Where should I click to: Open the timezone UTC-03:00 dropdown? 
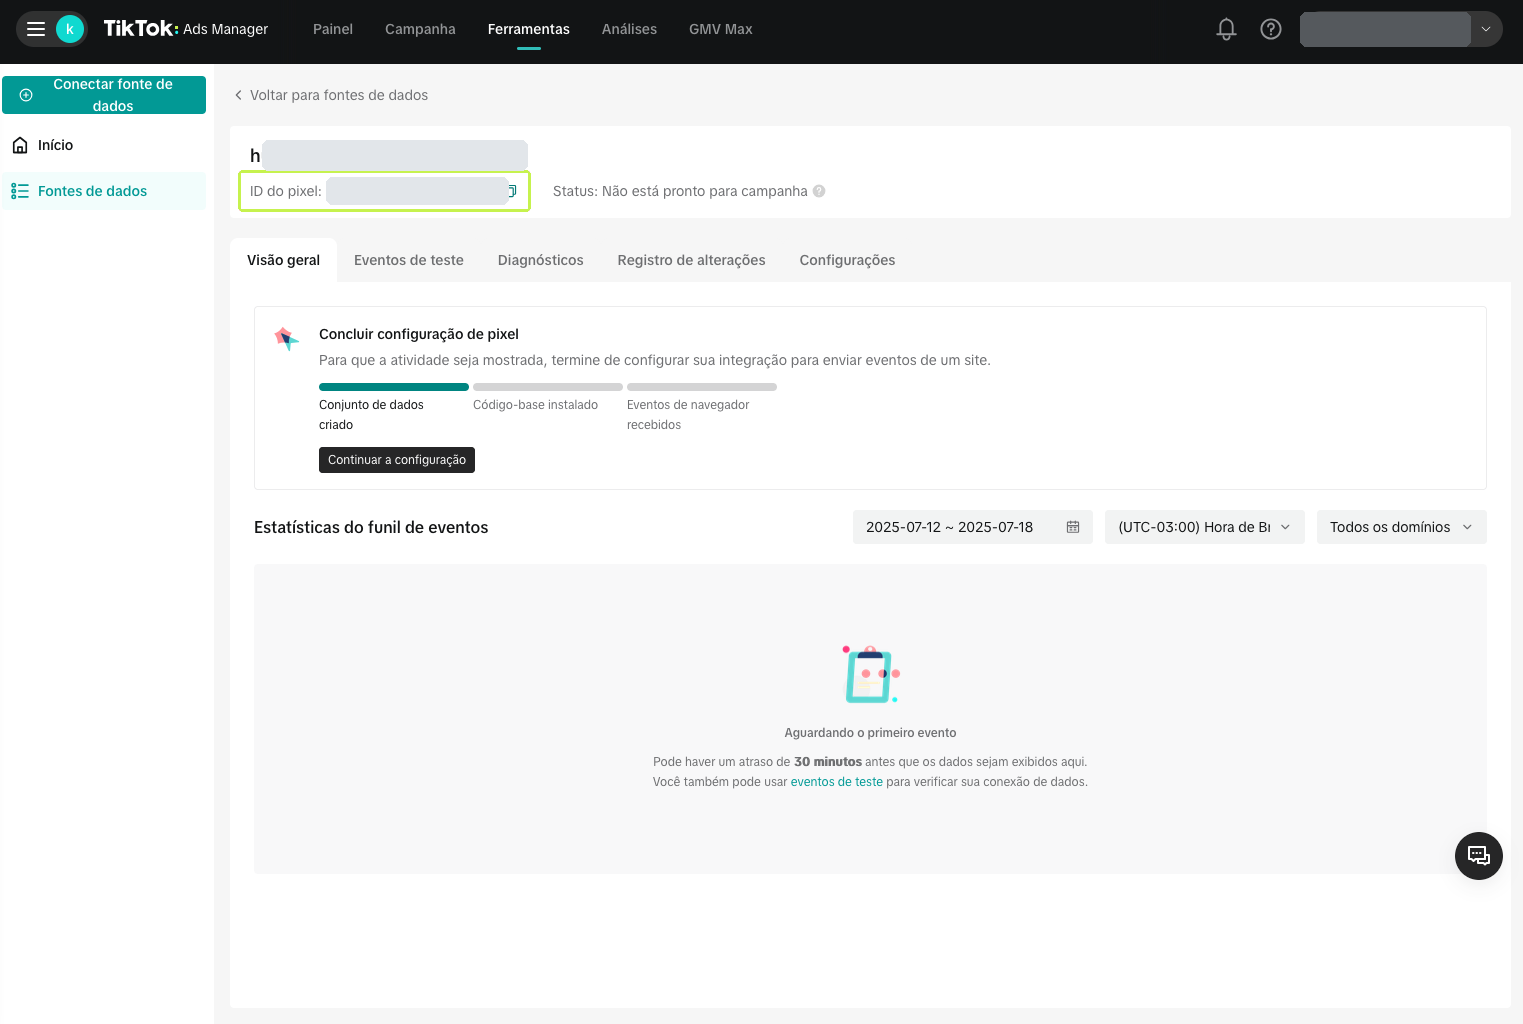(x=1205, y=527)
